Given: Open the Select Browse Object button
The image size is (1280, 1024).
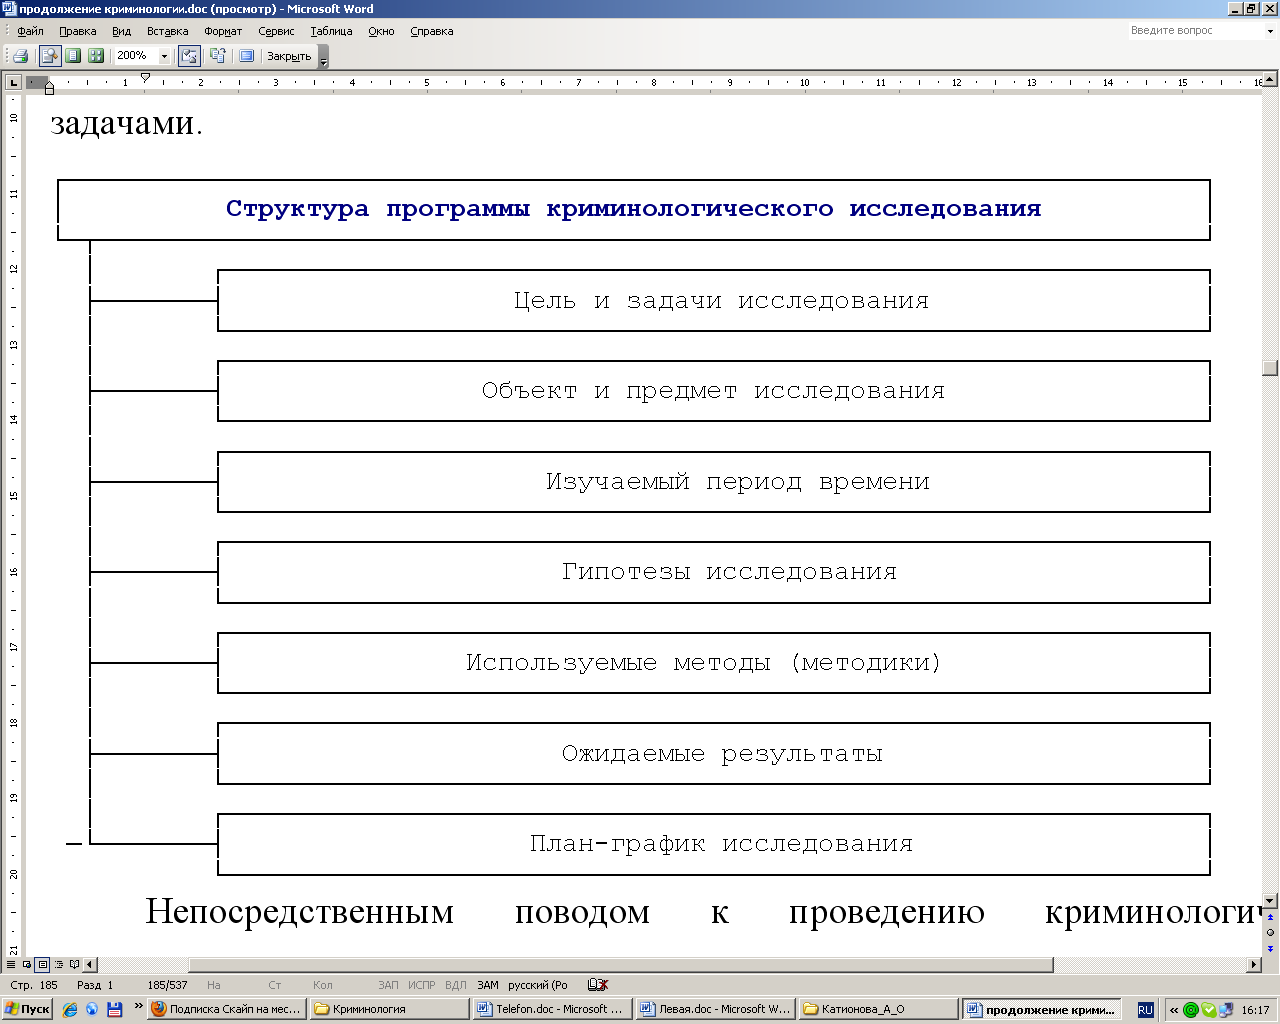Looking at the screenshot, I should [x=1270, y=932].
